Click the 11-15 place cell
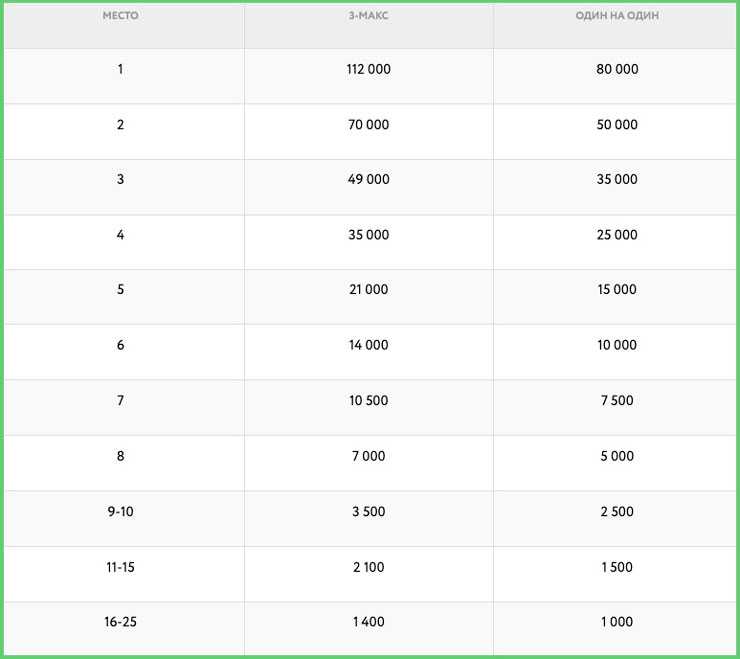The height and width of the screenshot is (659, 740). tap(120, 567)
